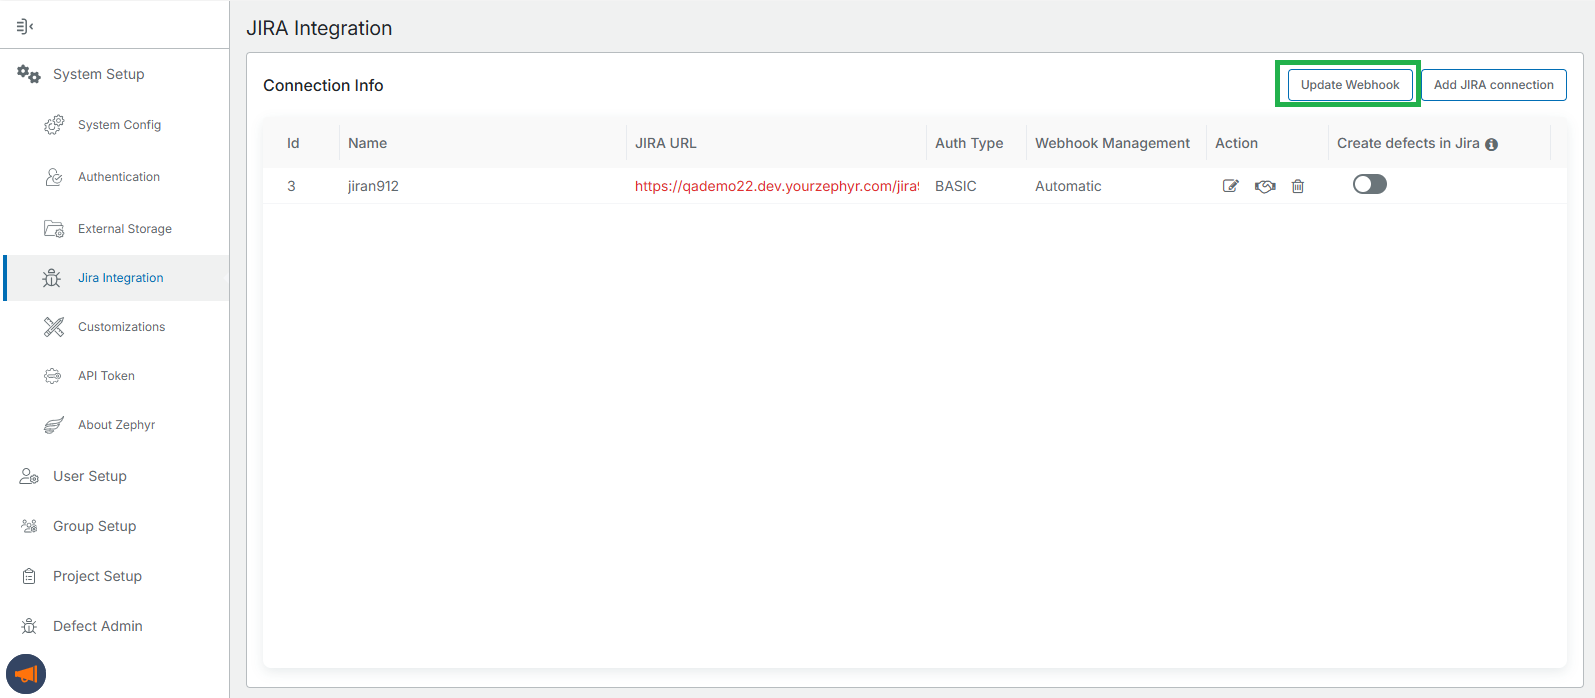Open the orange megaphone announcements button
The image size is (1595, 698).
26,674
